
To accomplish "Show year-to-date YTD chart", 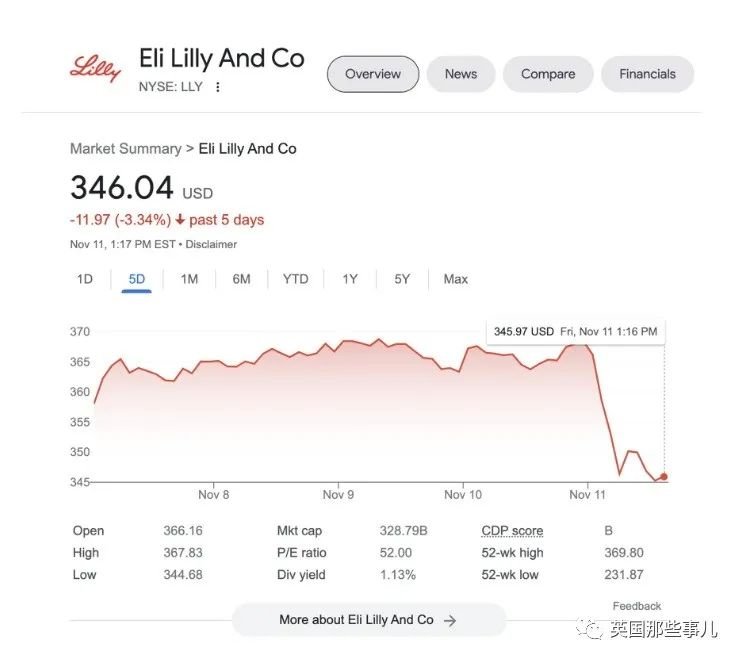I will 295,279.
